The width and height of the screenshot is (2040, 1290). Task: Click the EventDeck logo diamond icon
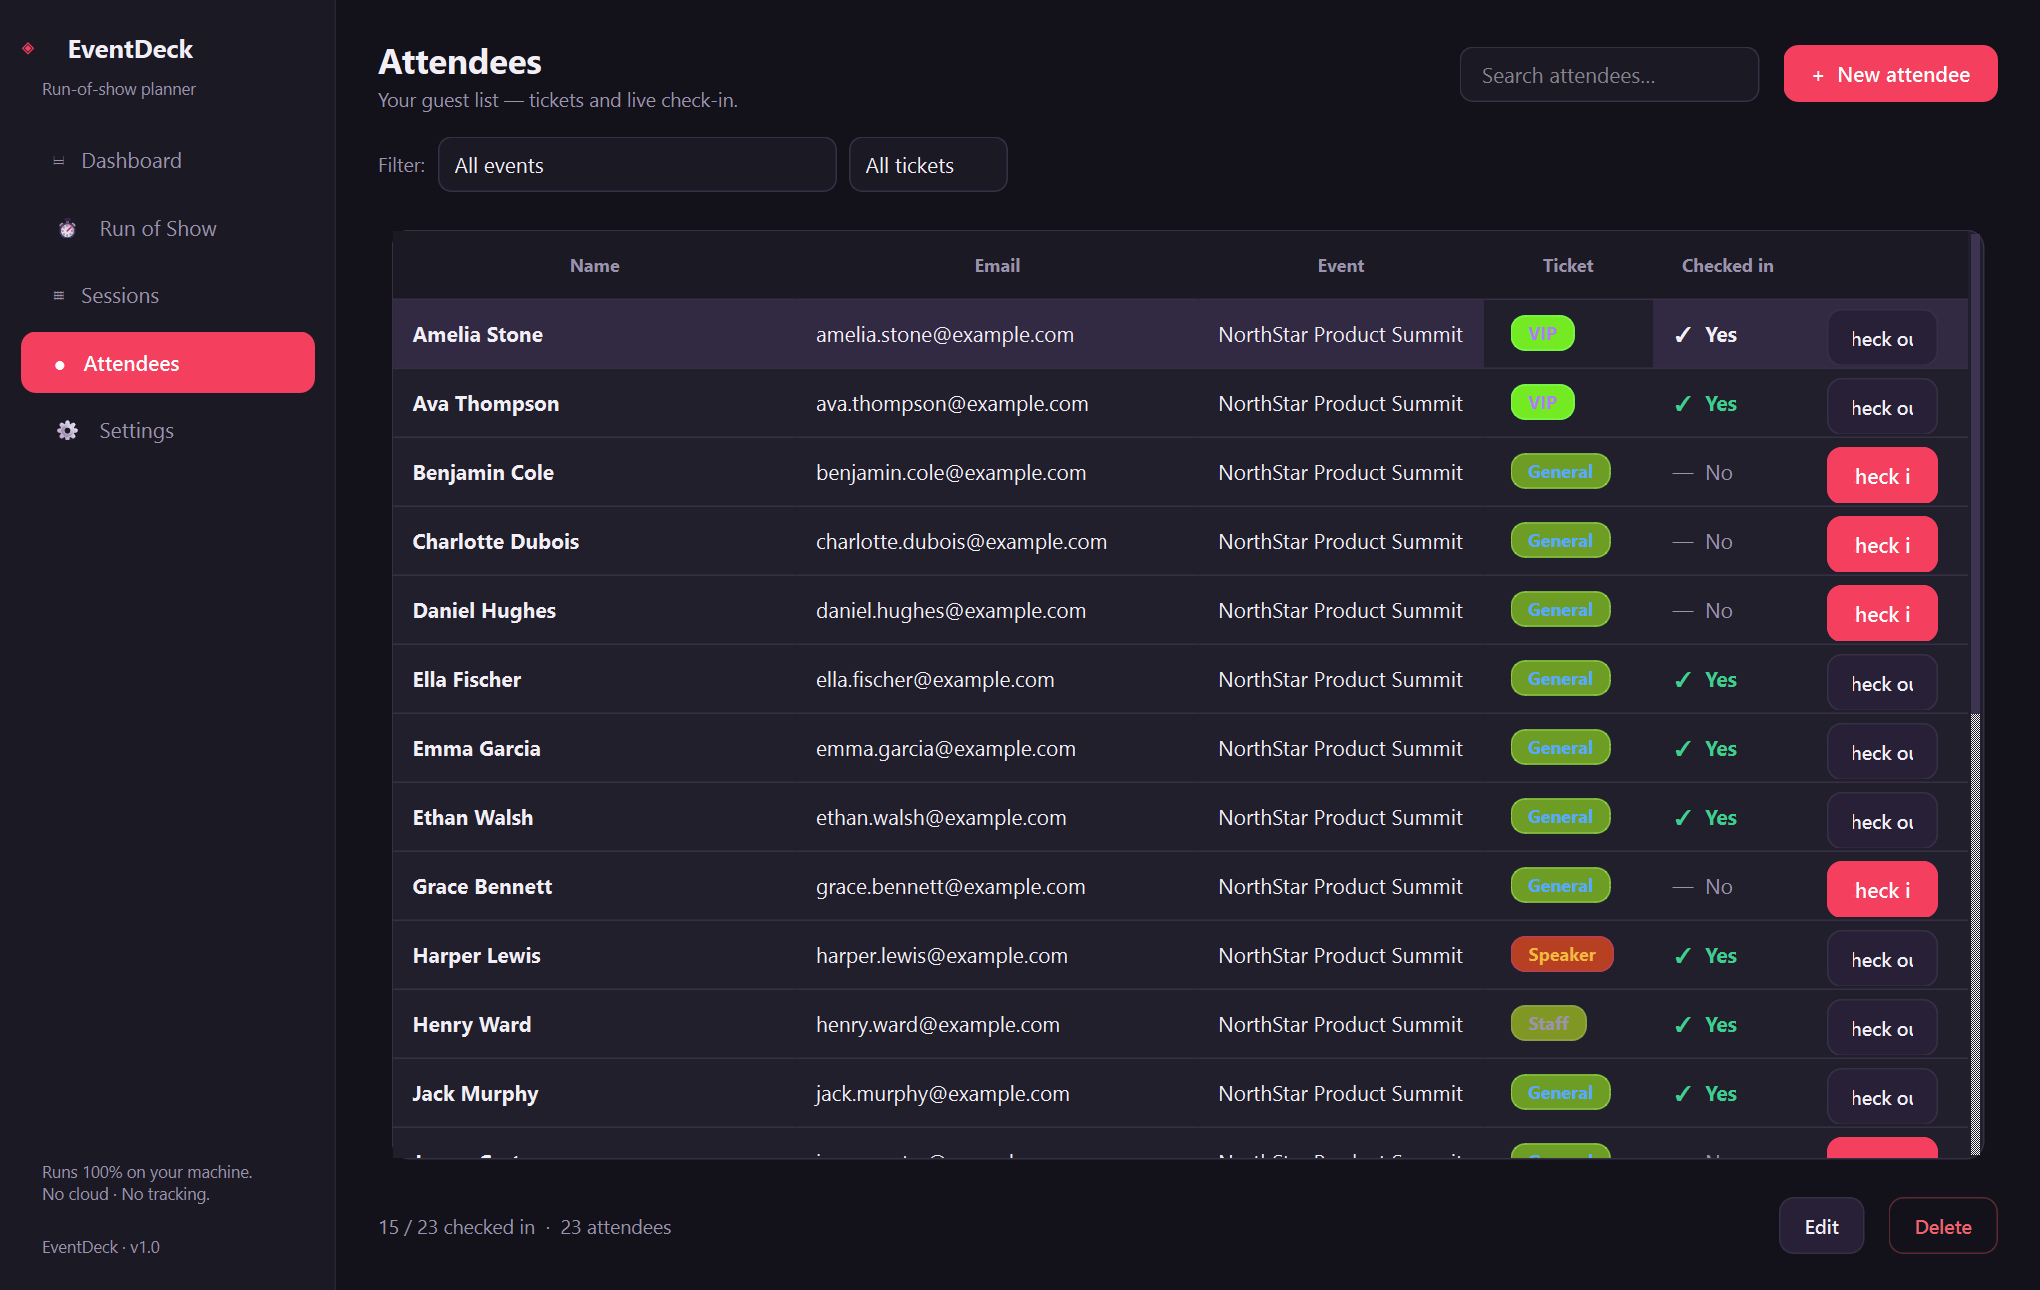pos(28,48)
